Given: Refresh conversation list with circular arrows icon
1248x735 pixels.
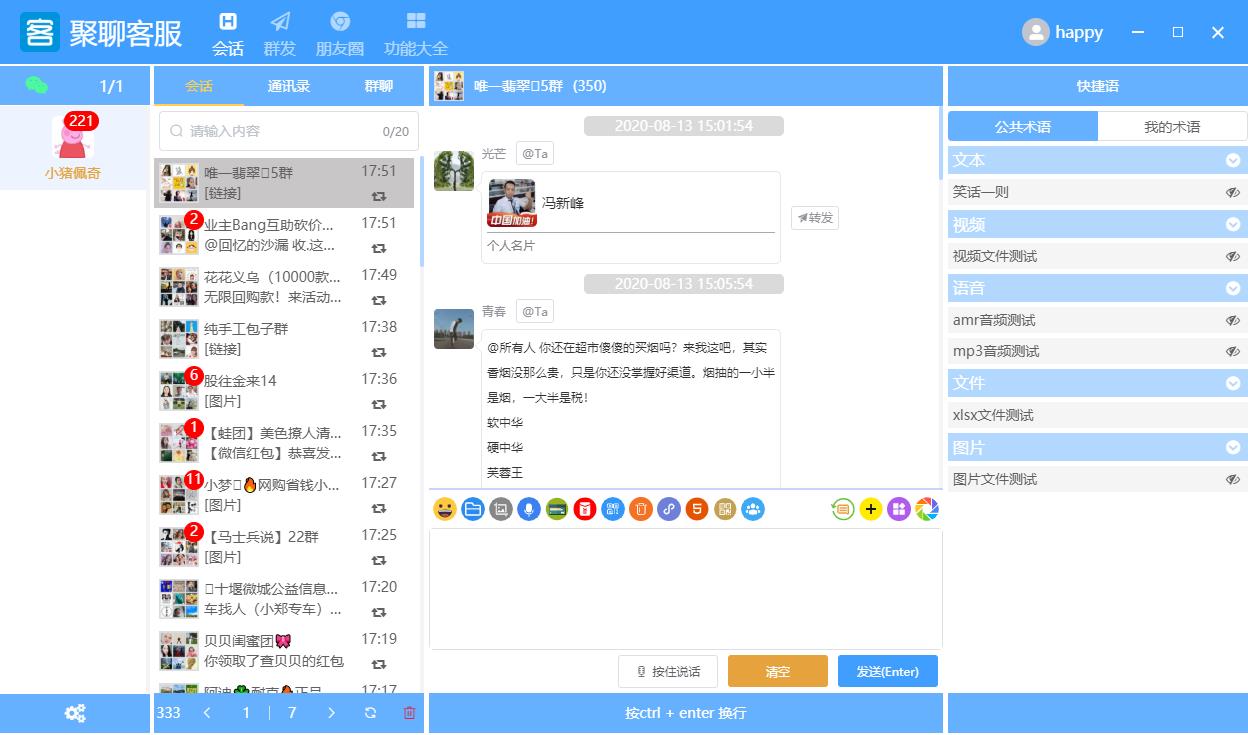Looking at the screenshot, I should coord(371,713).
